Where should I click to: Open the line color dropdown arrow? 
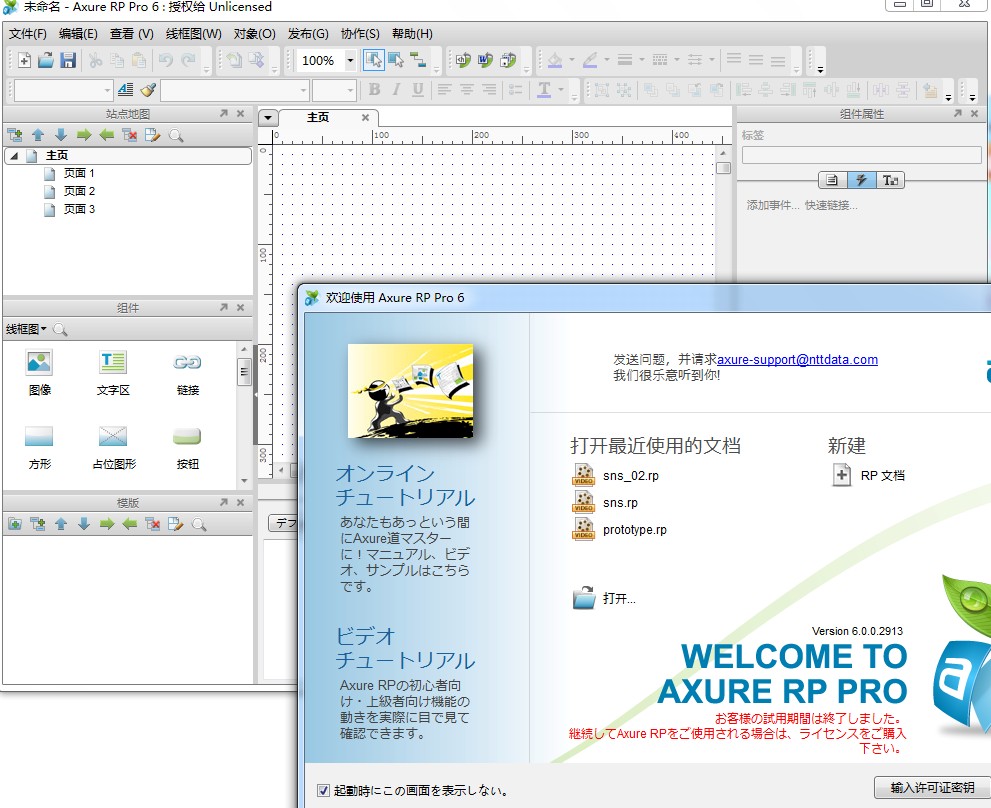(x=607, y=61)
